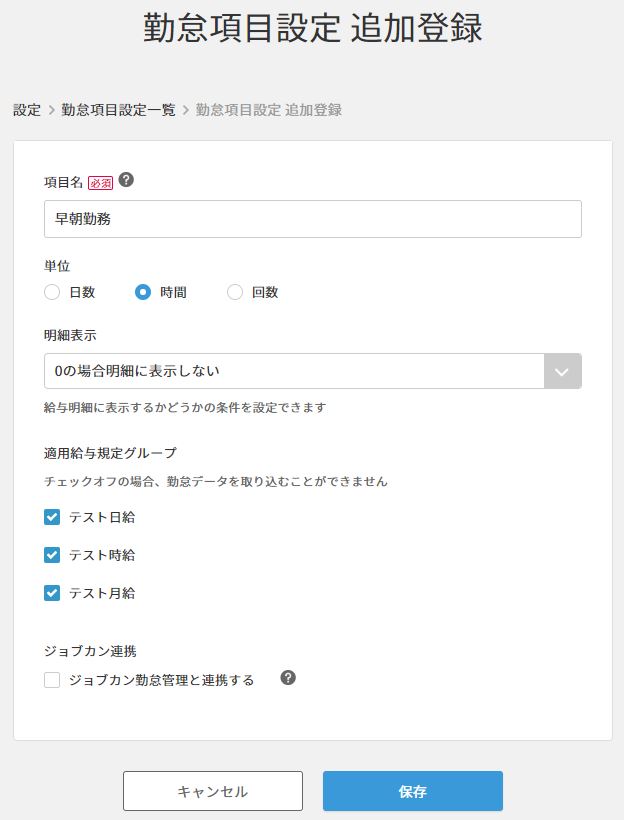Click the 勤怠項目設定 追加登録 breadcrumb text
Screen dimensions: 624x820
[269, 110]
